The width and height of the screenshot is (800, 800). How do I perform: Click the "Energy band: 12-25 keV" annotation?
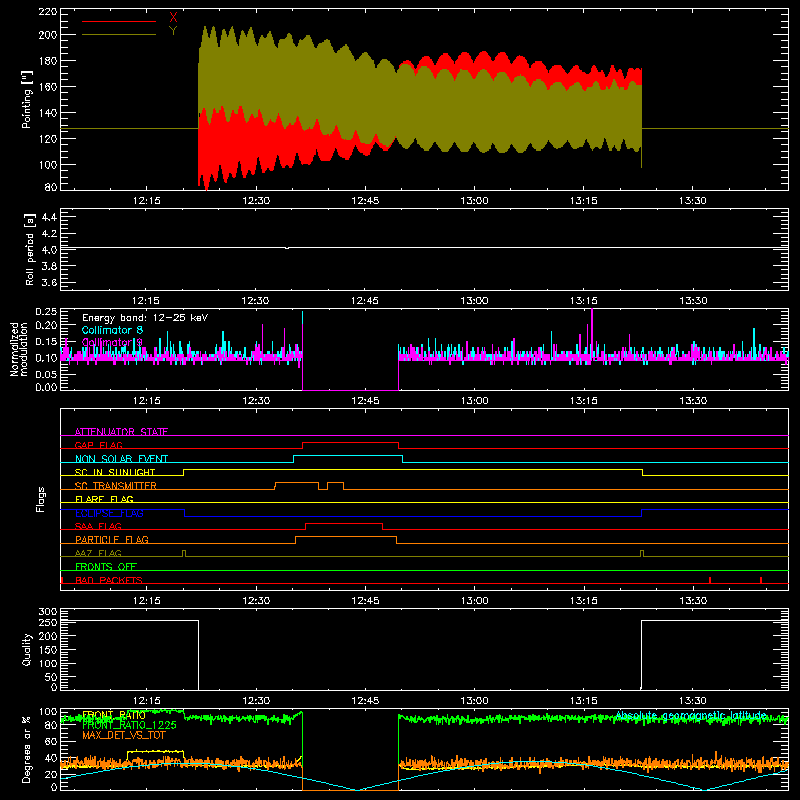tap(145, 318)
